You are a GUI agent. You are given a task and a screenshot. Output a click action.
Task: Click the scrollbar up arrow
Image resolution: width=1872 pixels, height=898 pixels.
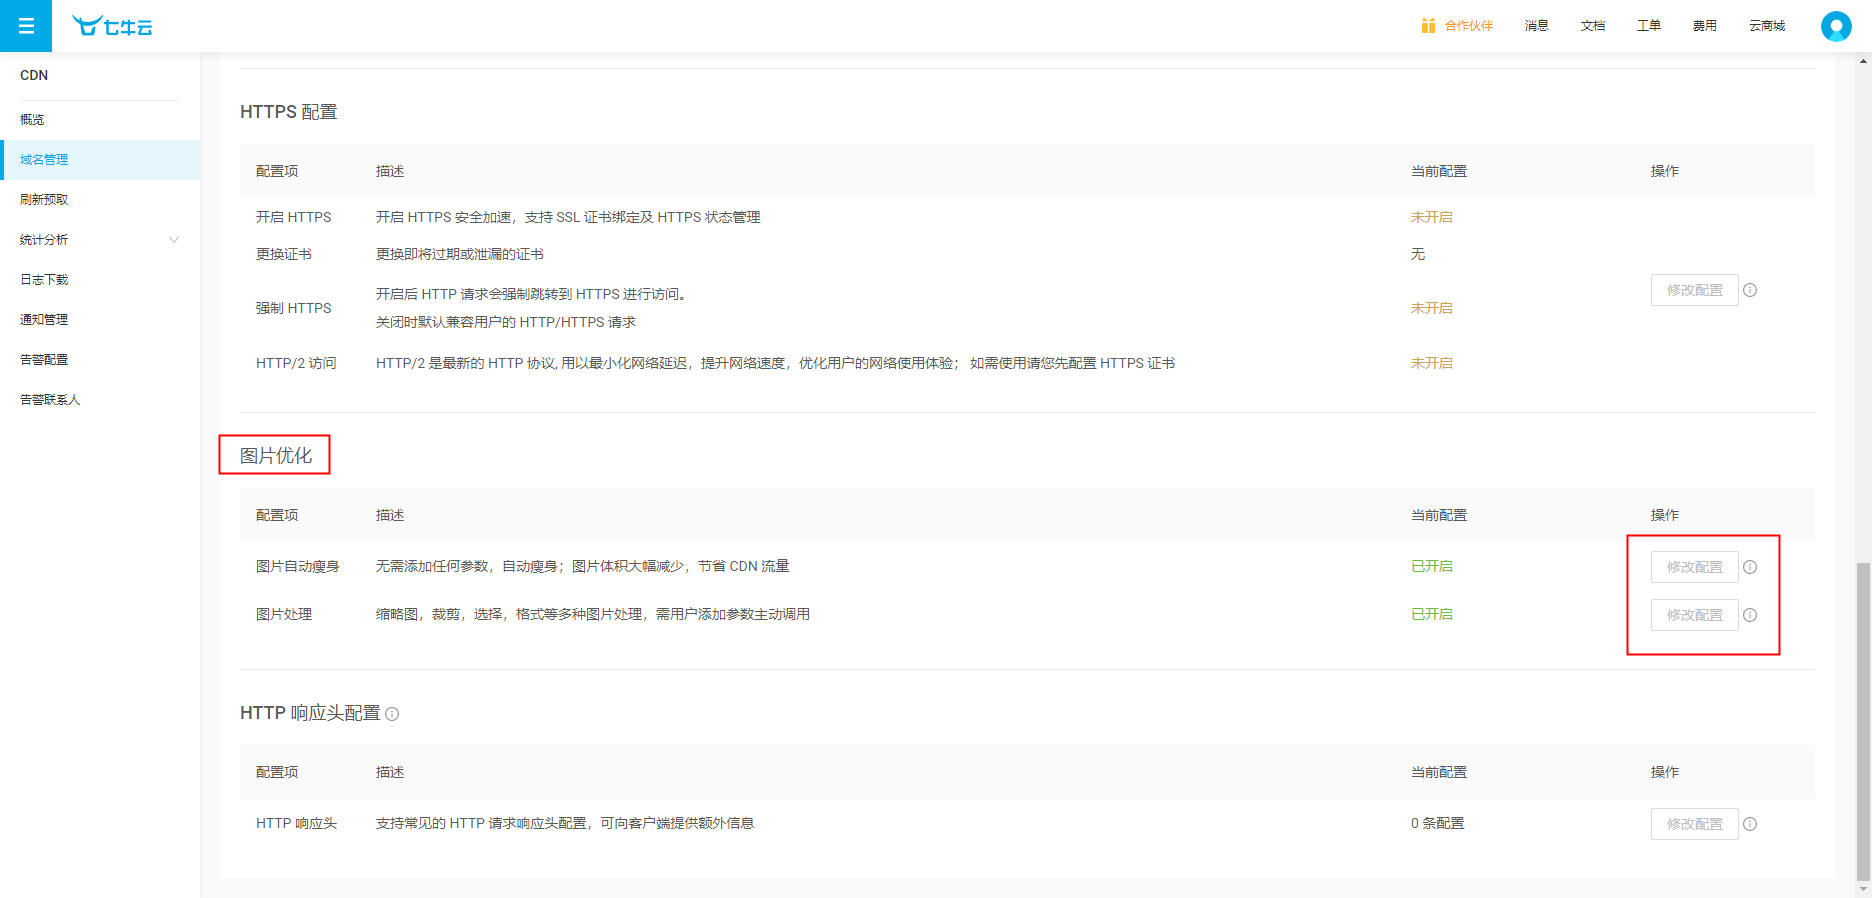coord(1863,60)
